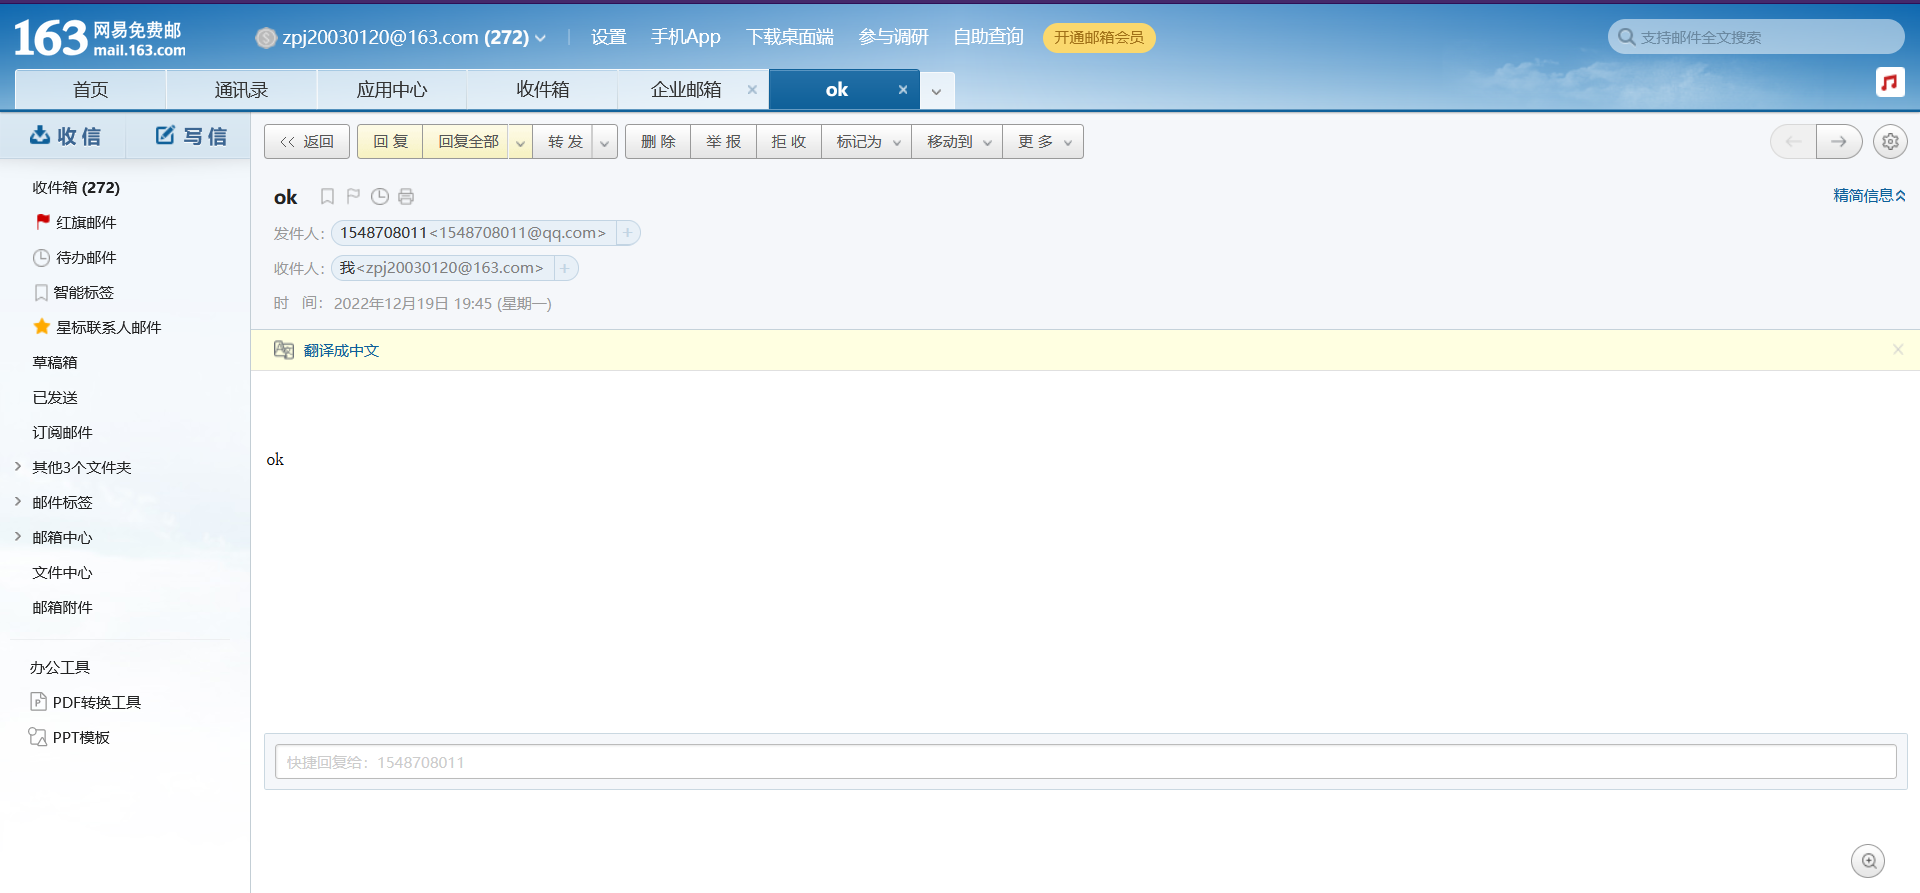The image size is (1920, 893).
Task: Expand 邮箱中心 tree
Action: click(x=18, y=537)
